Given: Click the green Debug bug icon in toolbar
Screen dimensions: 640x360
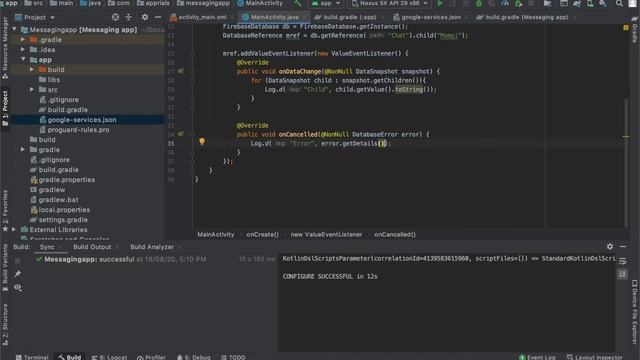Looking at the screenshot, I should click(x=479, y=4).
